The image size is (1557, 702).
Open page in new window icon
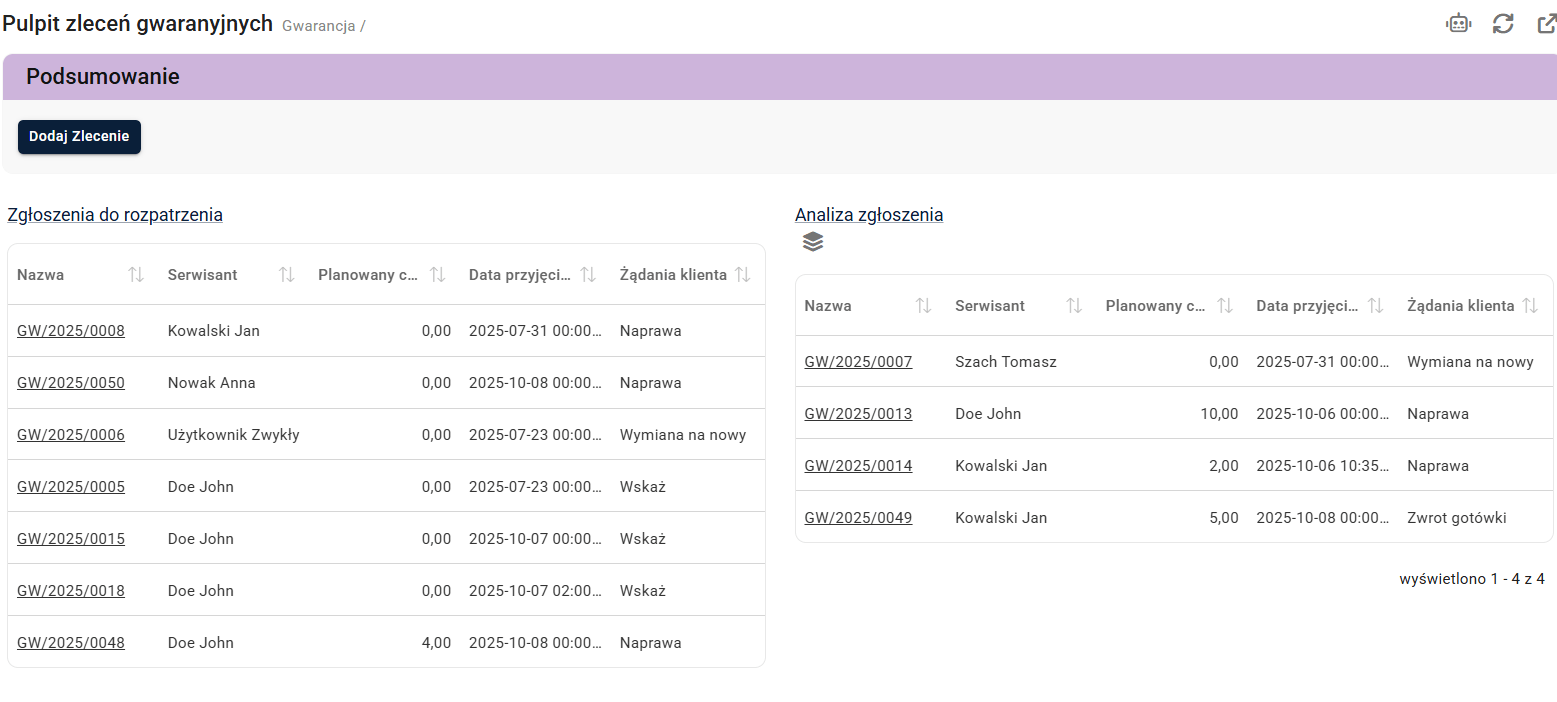point(1546,24)
